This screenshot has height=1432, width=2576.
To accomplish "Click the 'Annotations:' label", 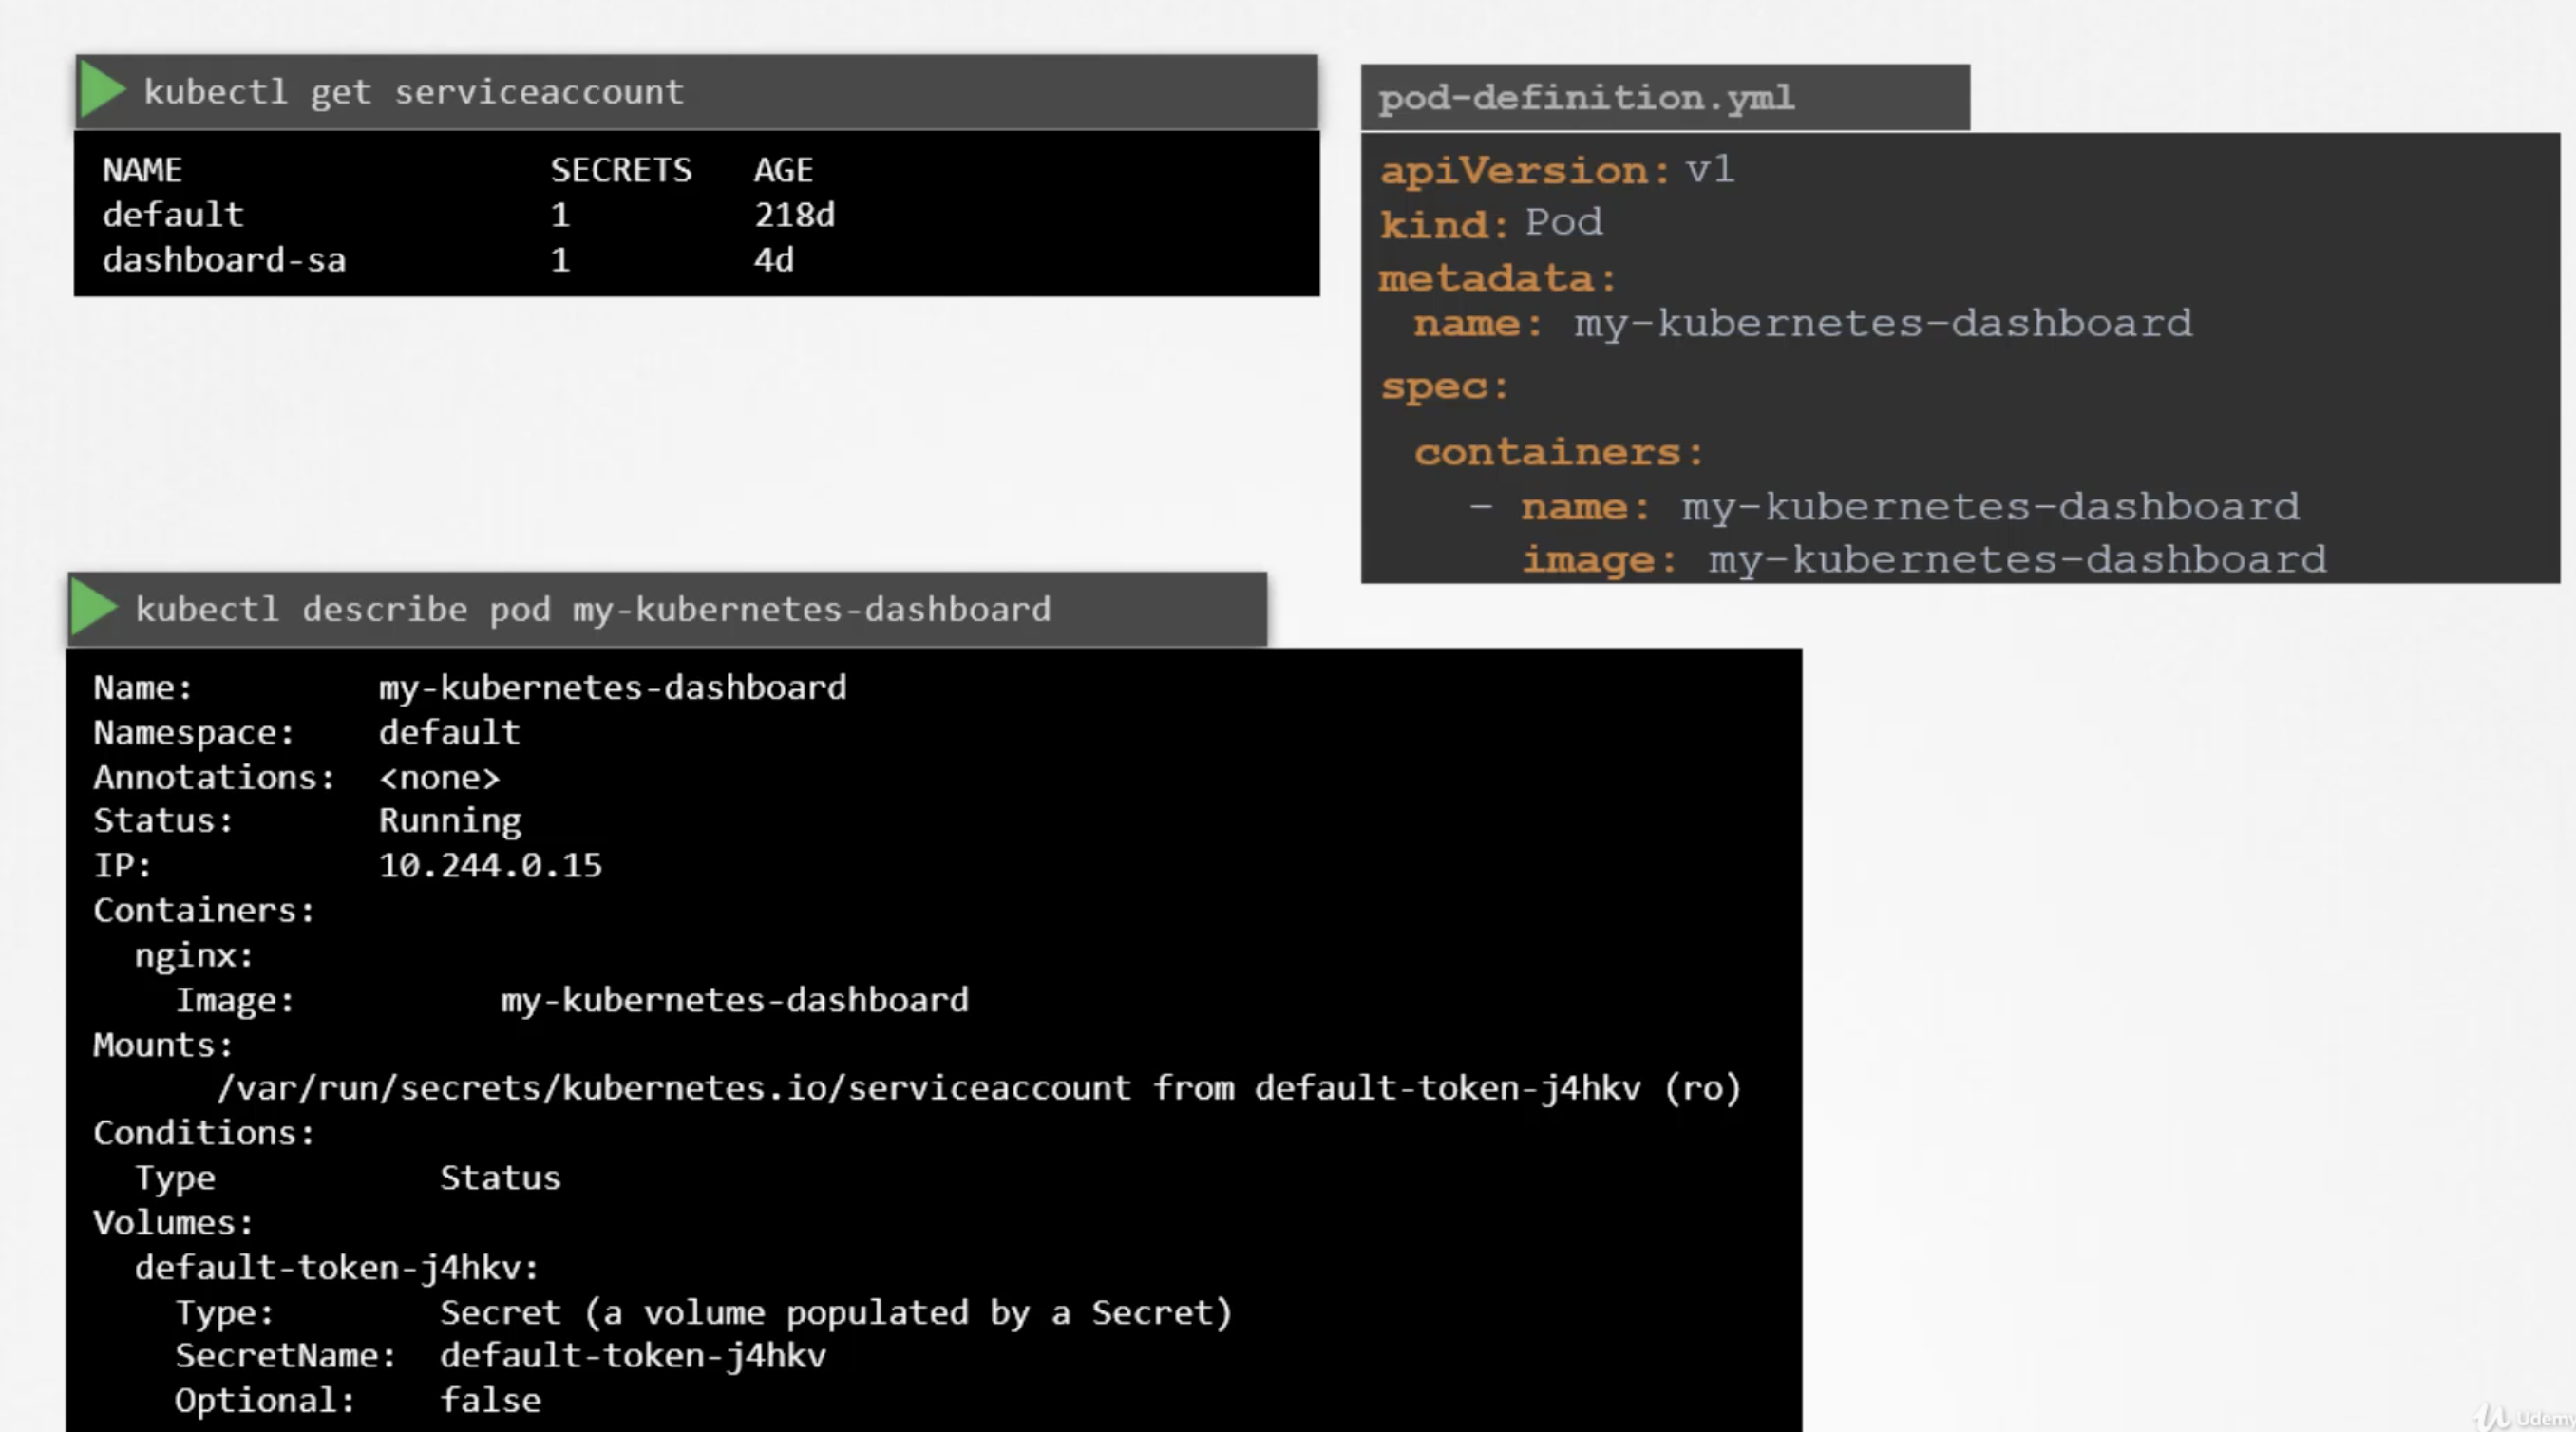I will [214, 778].
